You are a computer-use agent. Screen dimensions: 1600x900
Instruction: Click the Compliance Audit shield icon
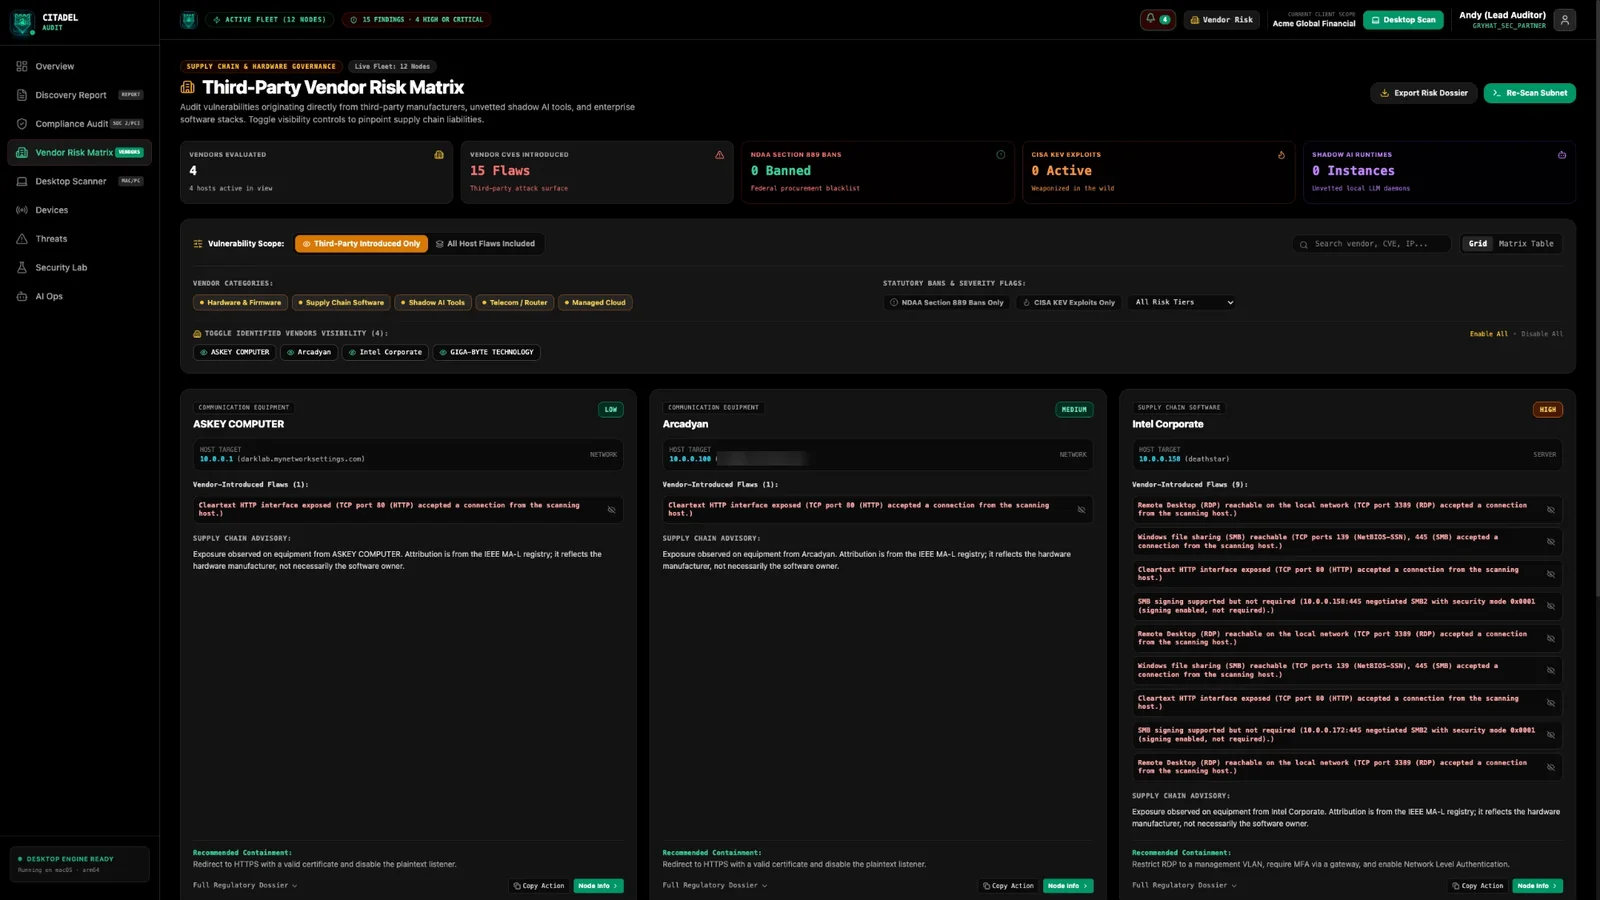(x=22, y=124)
